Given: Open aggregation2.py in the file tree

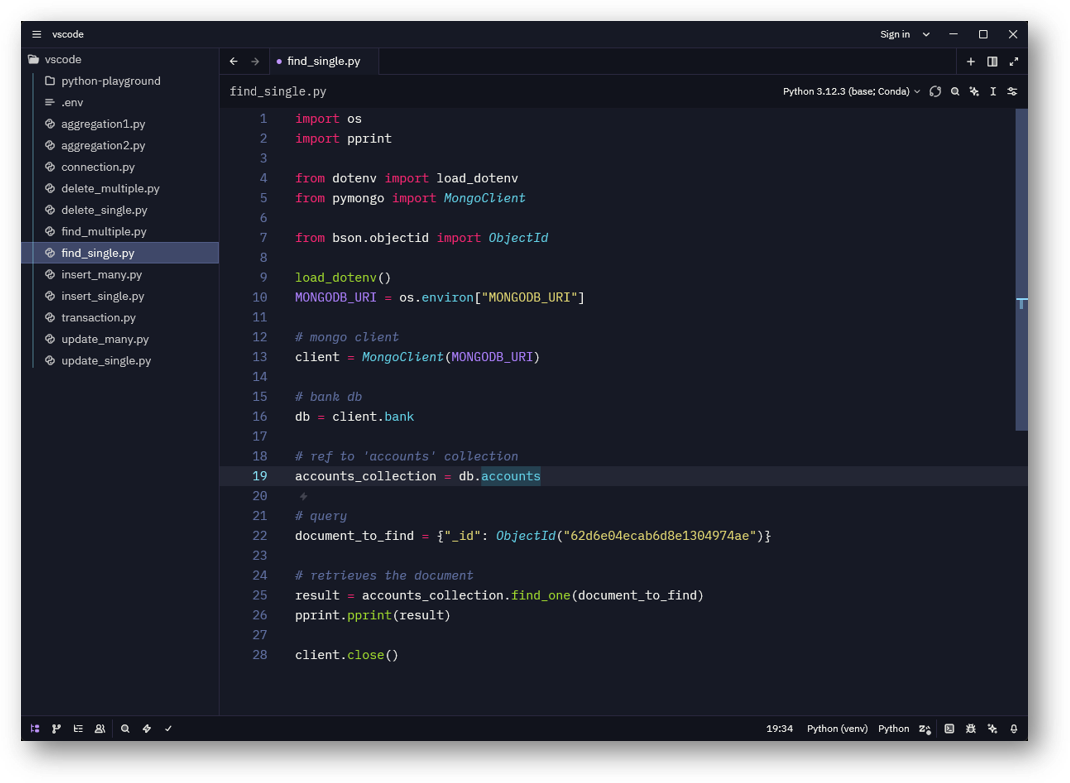Looking at the screenshot, I should click(120, 145).
